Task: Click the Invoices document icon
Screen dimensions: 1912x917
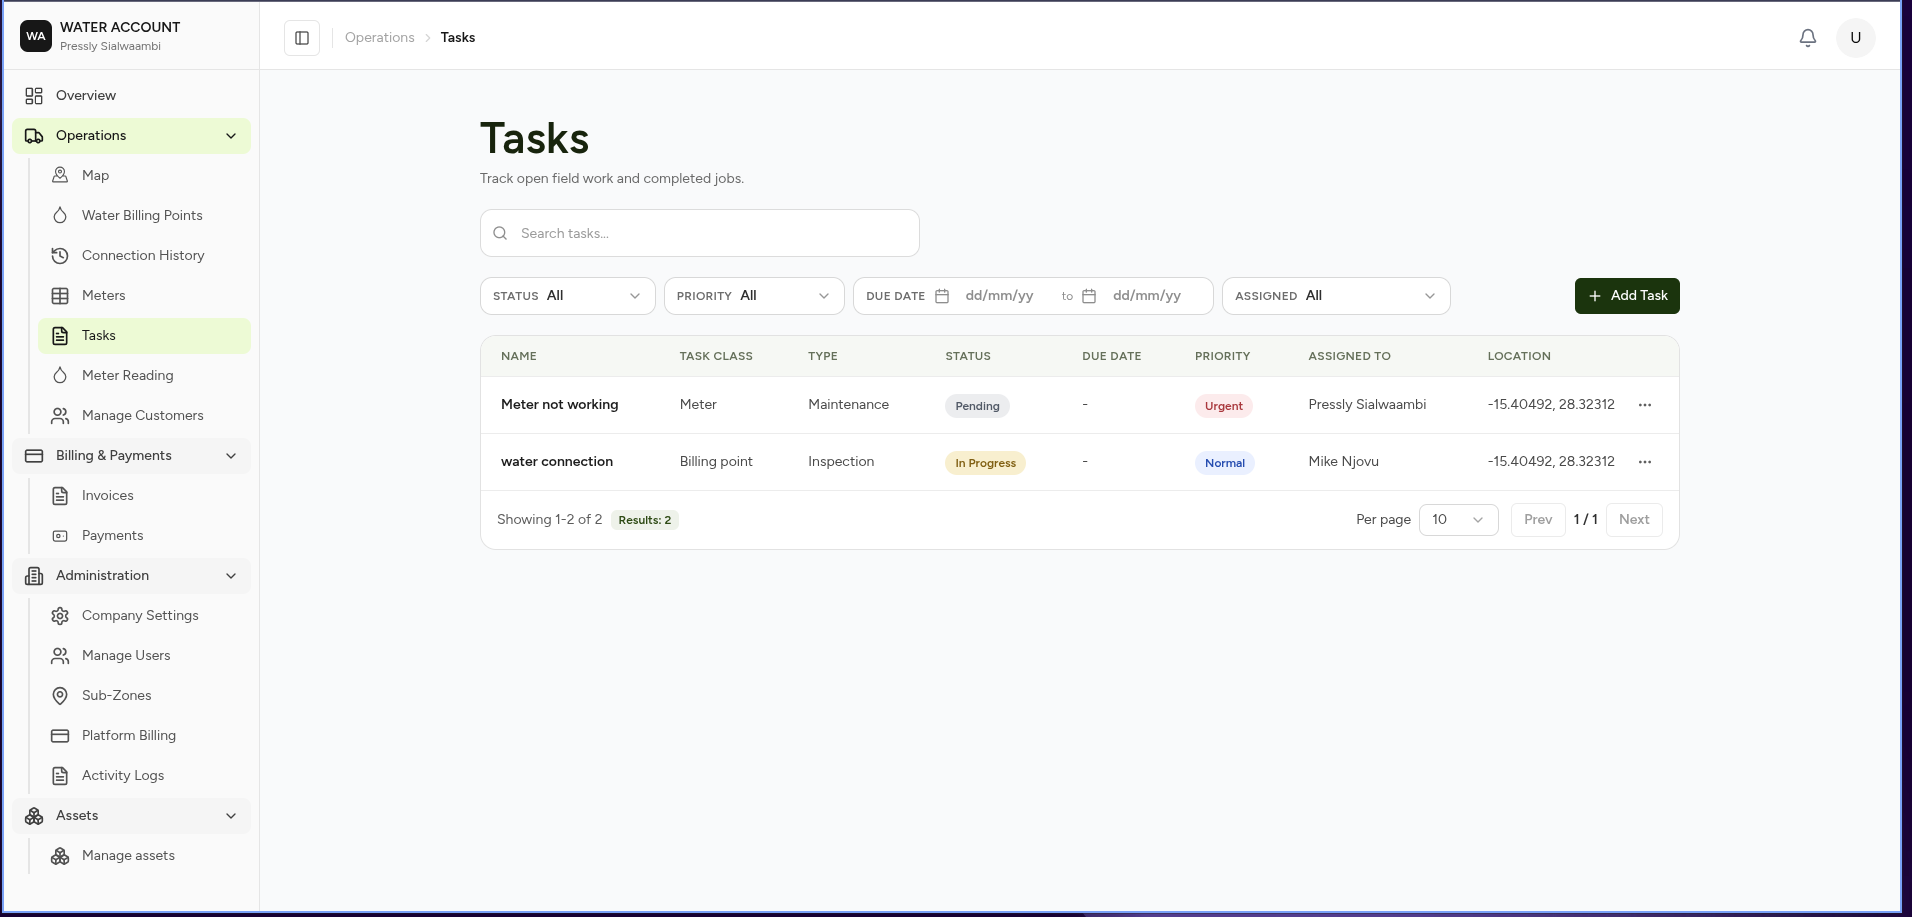Action: coord(60,496)
